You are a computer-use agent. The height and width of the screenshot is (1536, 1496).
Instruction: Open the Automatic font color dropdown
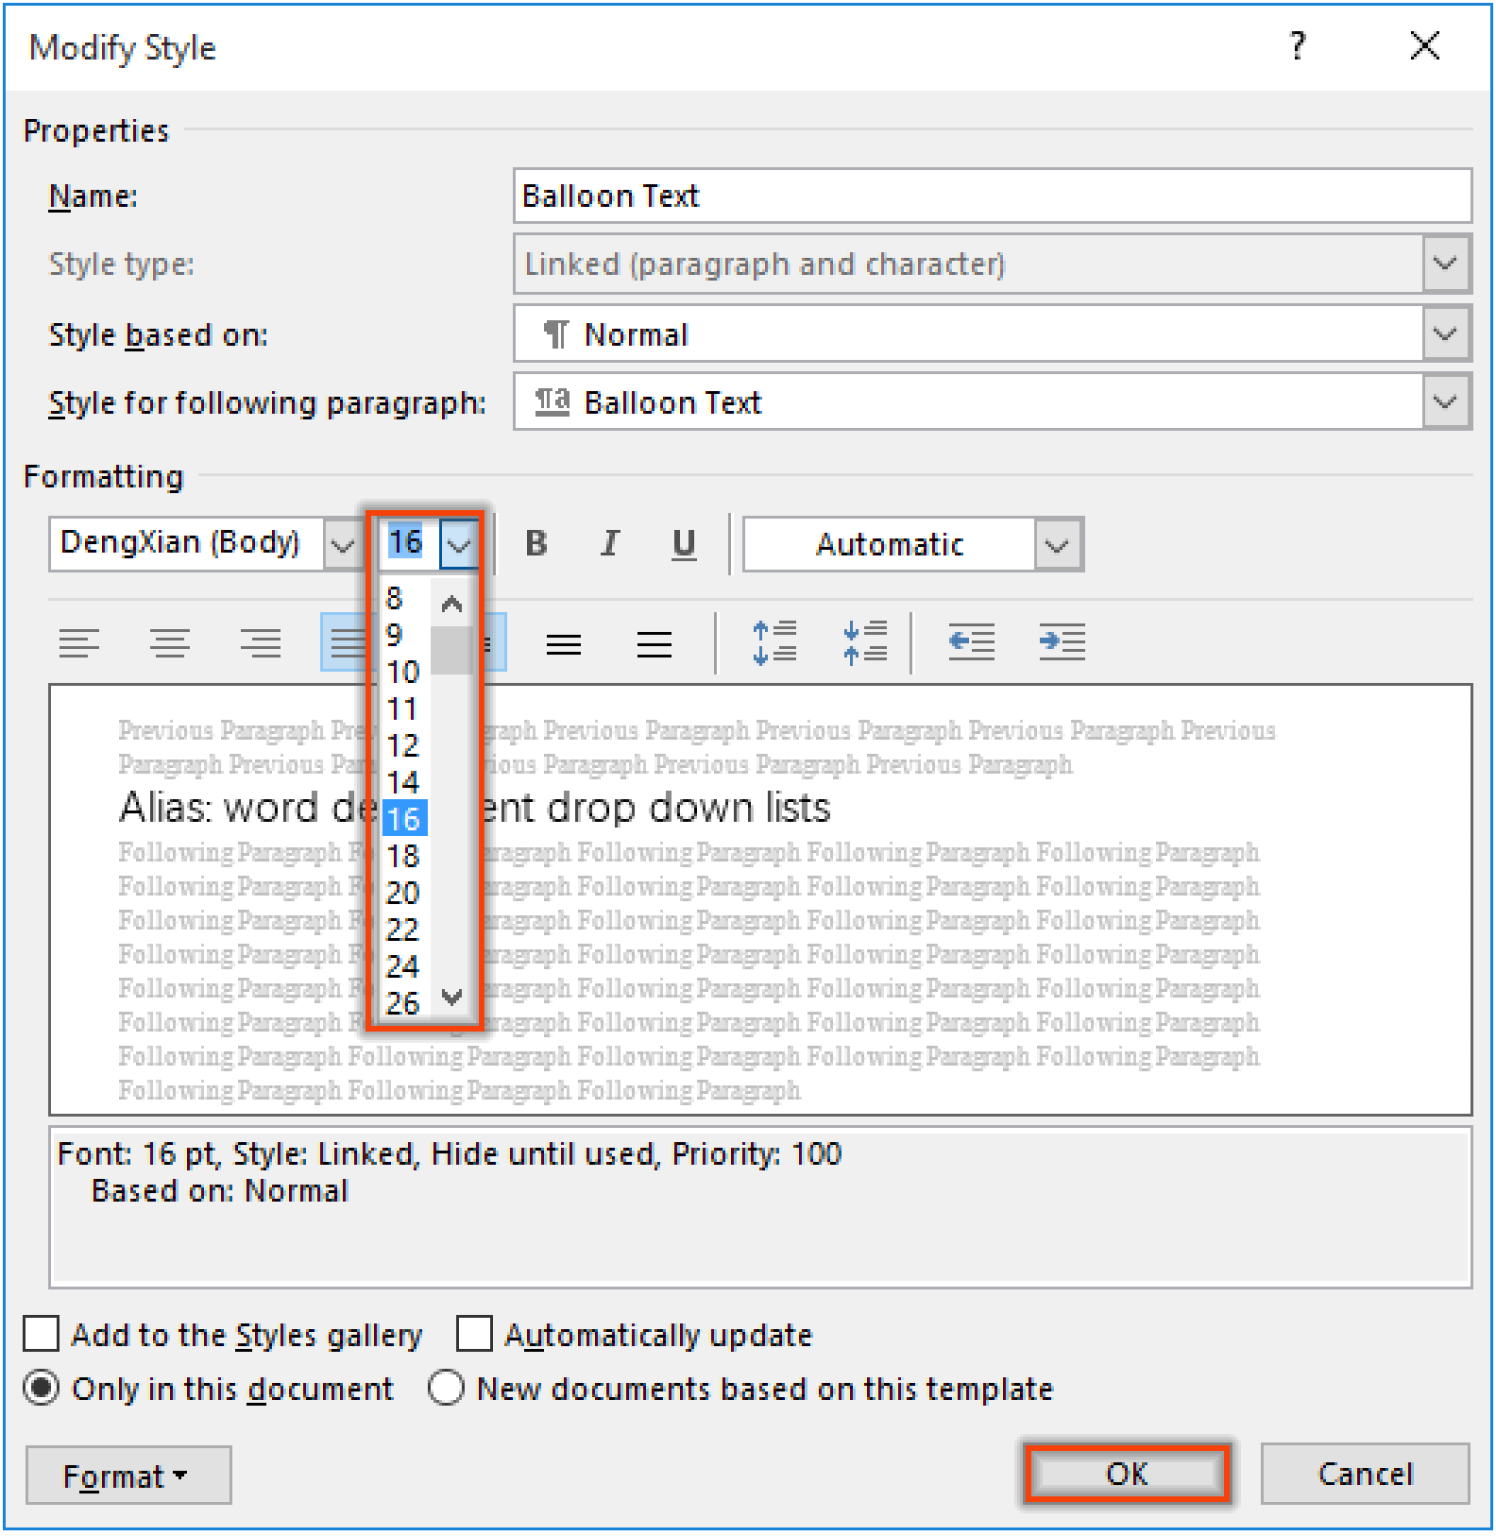[x=1057, y=543]
